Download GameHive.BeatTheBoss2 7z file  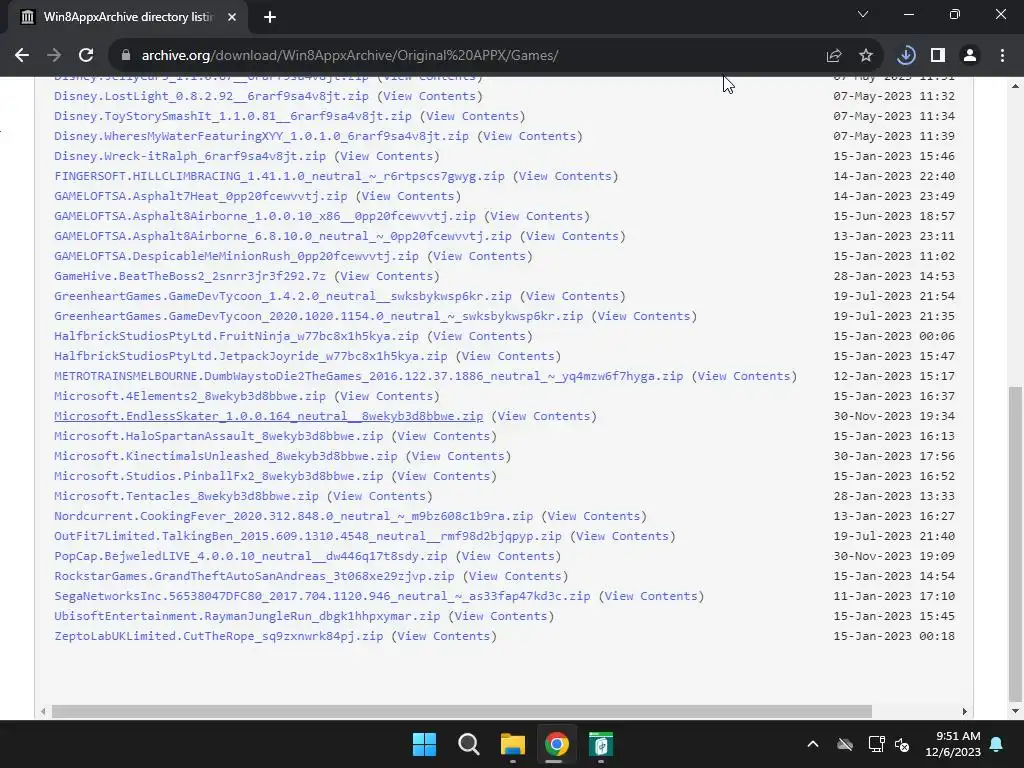coord(189,276)
